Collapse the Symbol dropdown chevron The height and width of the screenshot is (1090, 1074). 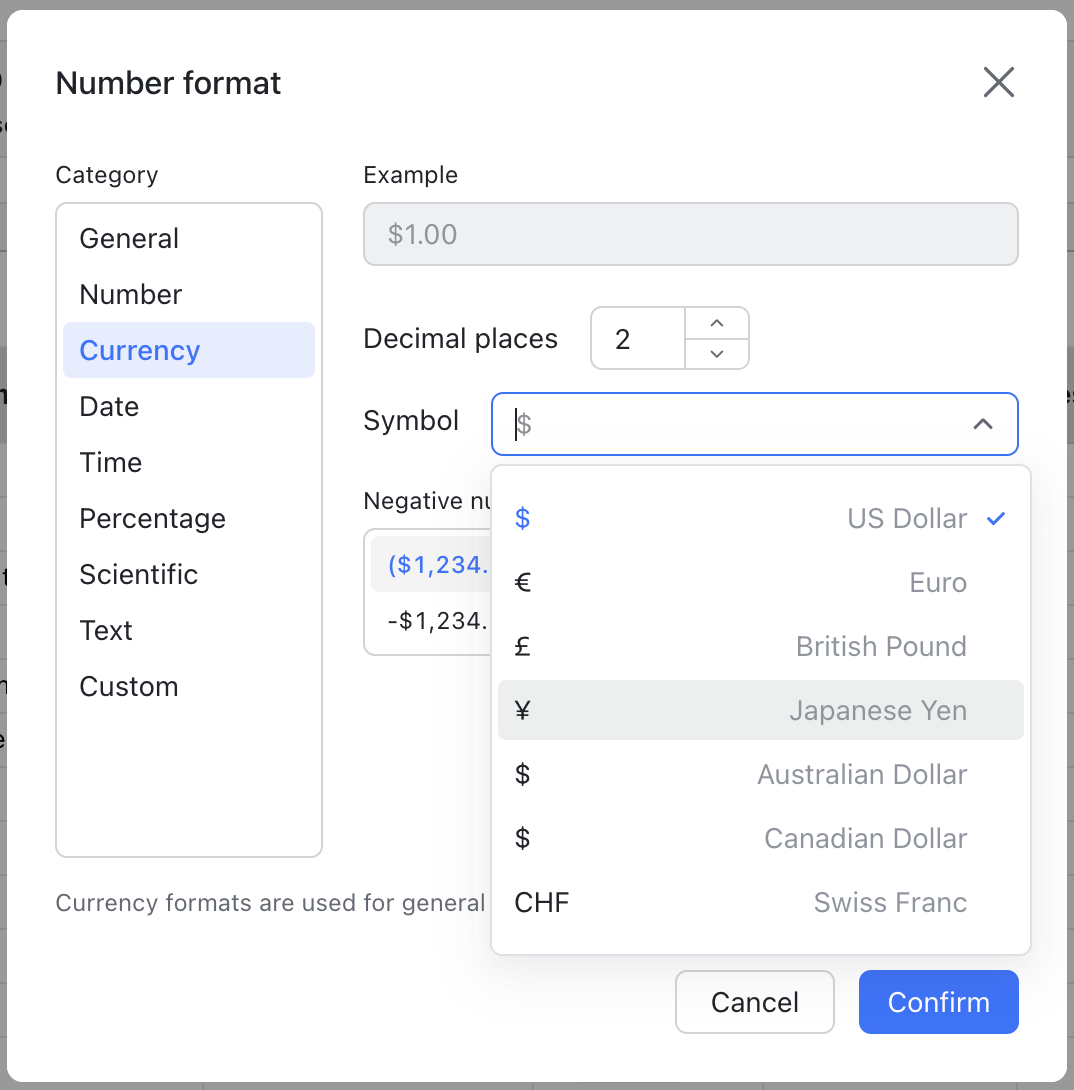click(x=982, y=424)
